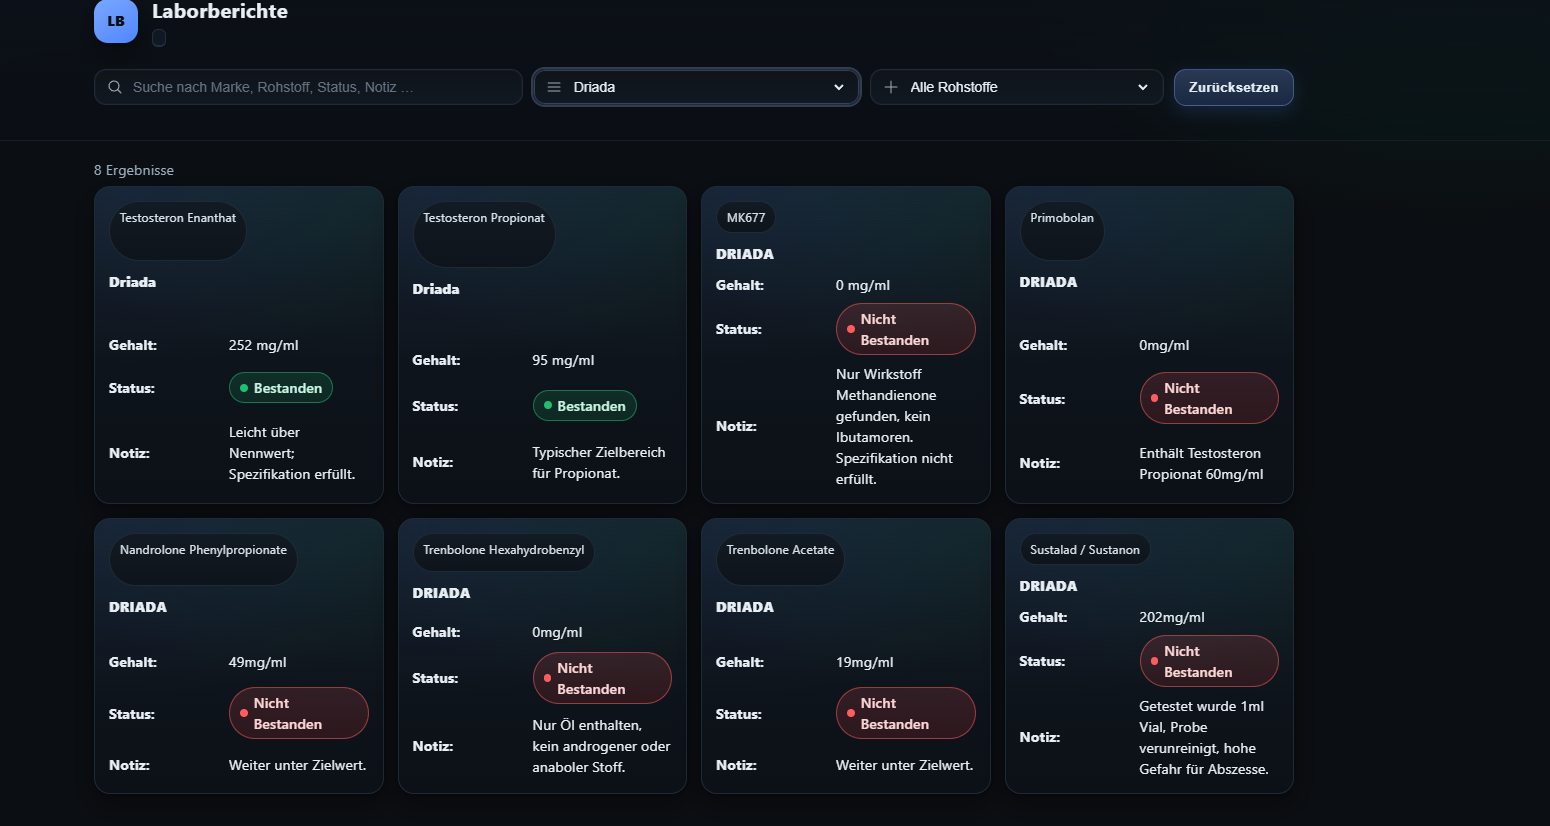Click the Nicht Bestanden badge on the Sustalad card
The height and width of the screenshot is (826, 1550).
tap(1208, 661)
